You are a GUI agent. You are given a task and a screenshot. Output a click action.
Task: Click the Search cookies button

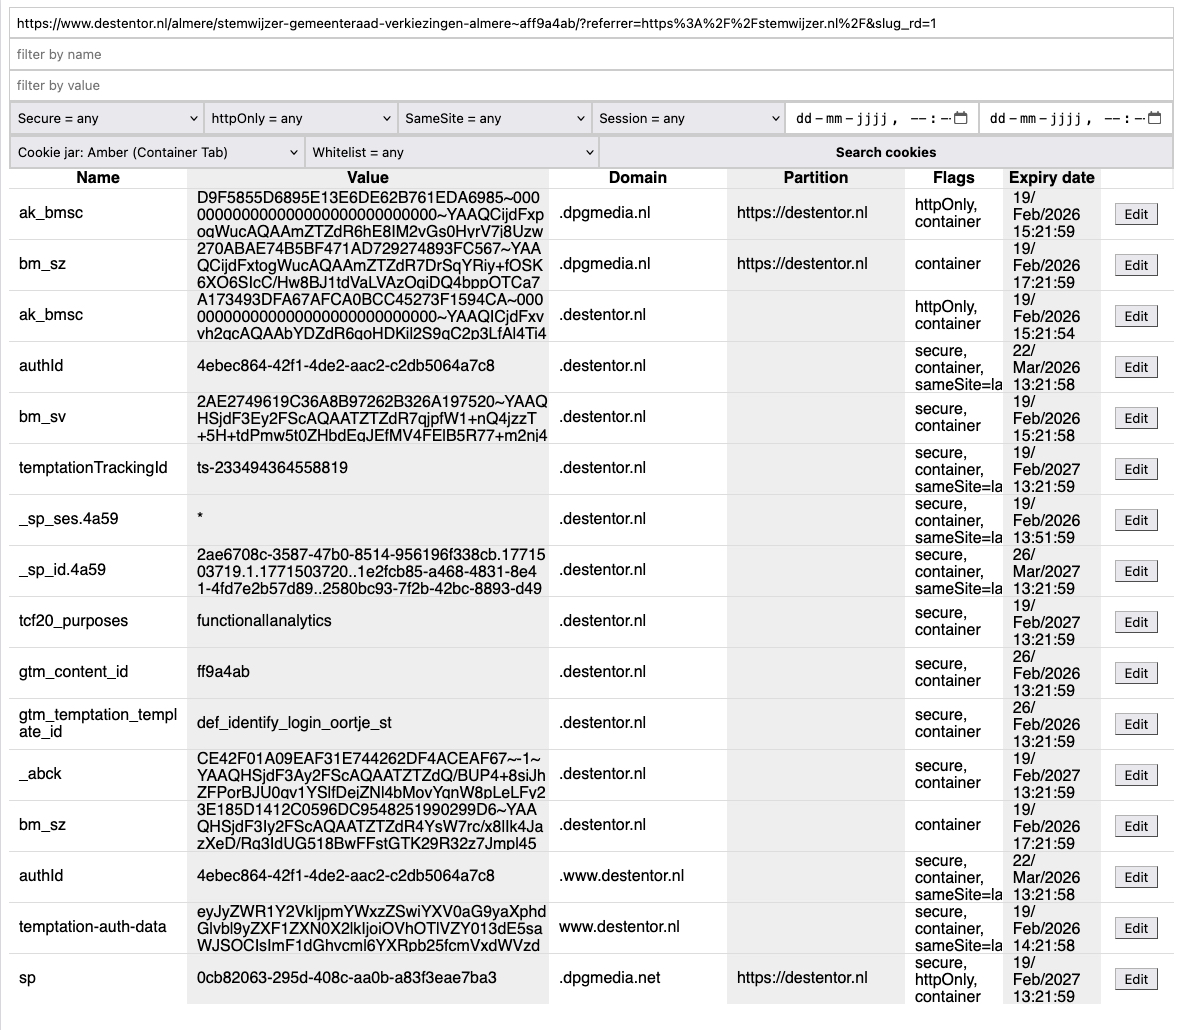pos(885,152)
